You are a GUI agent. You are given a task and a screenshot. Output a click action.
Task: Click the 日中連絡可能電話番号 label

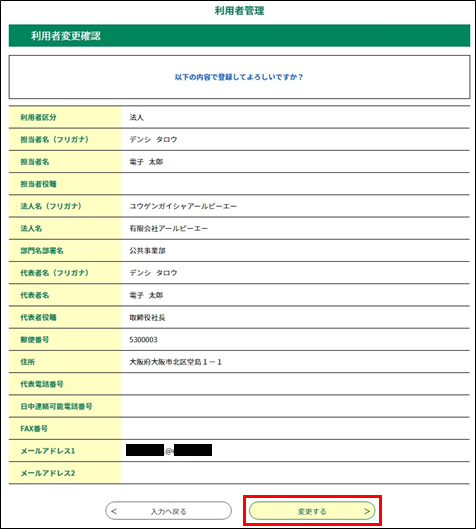(x=56, y=406)
